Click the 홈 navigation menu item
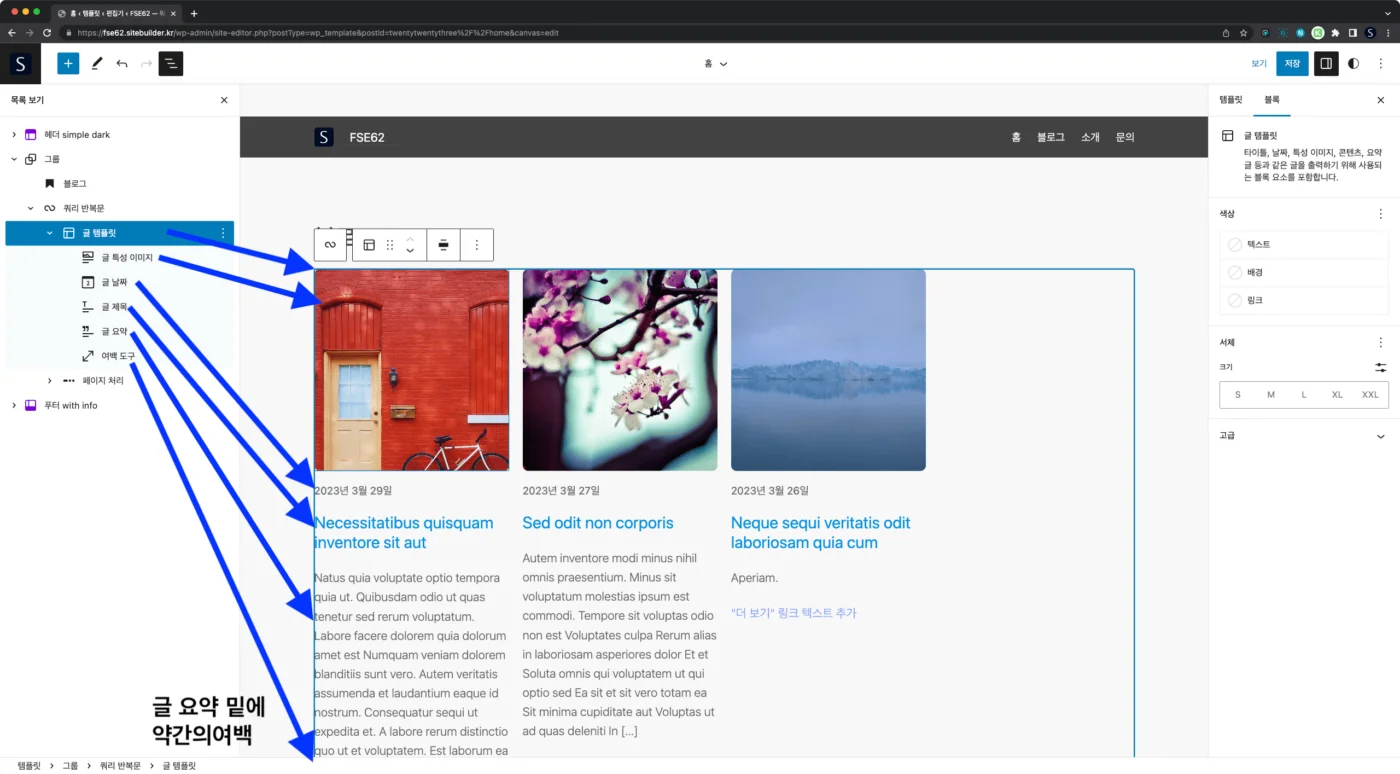 pyautogui.click(x=1016, y=137)
